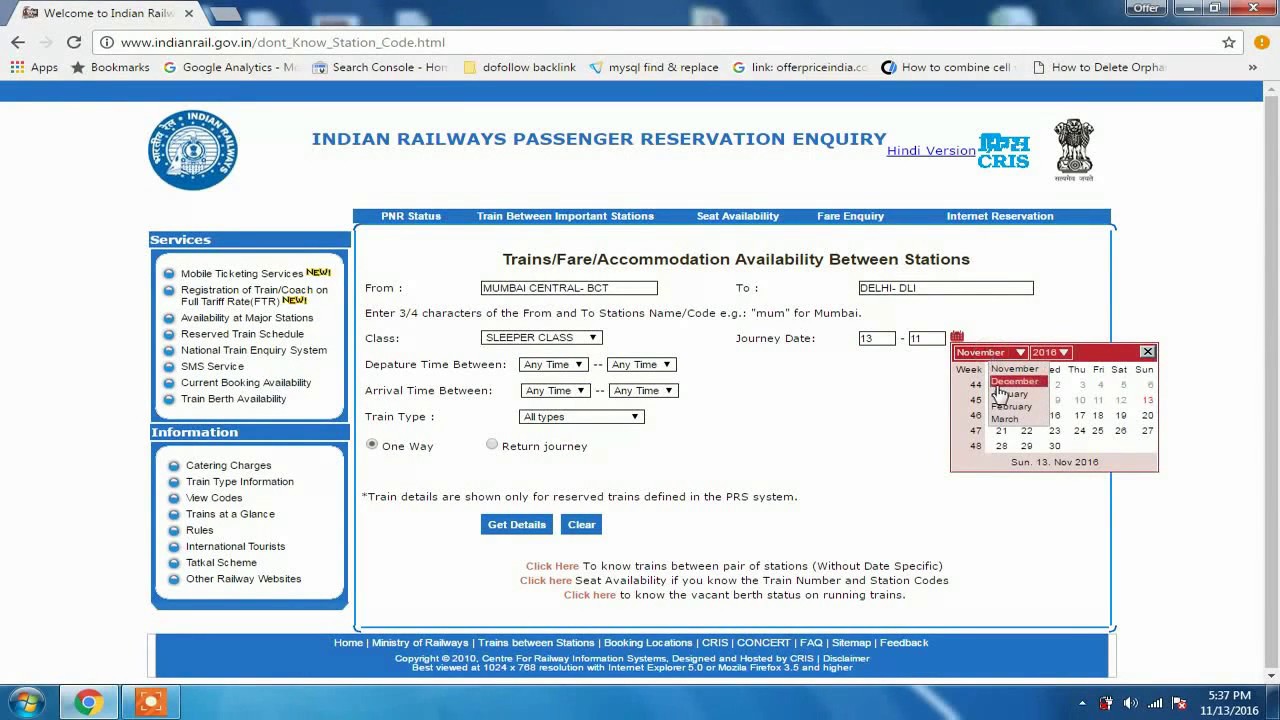This screenshot has width=1280, height=720.
Task: Open Fare Enquiry tab
Action: point(850,216)
